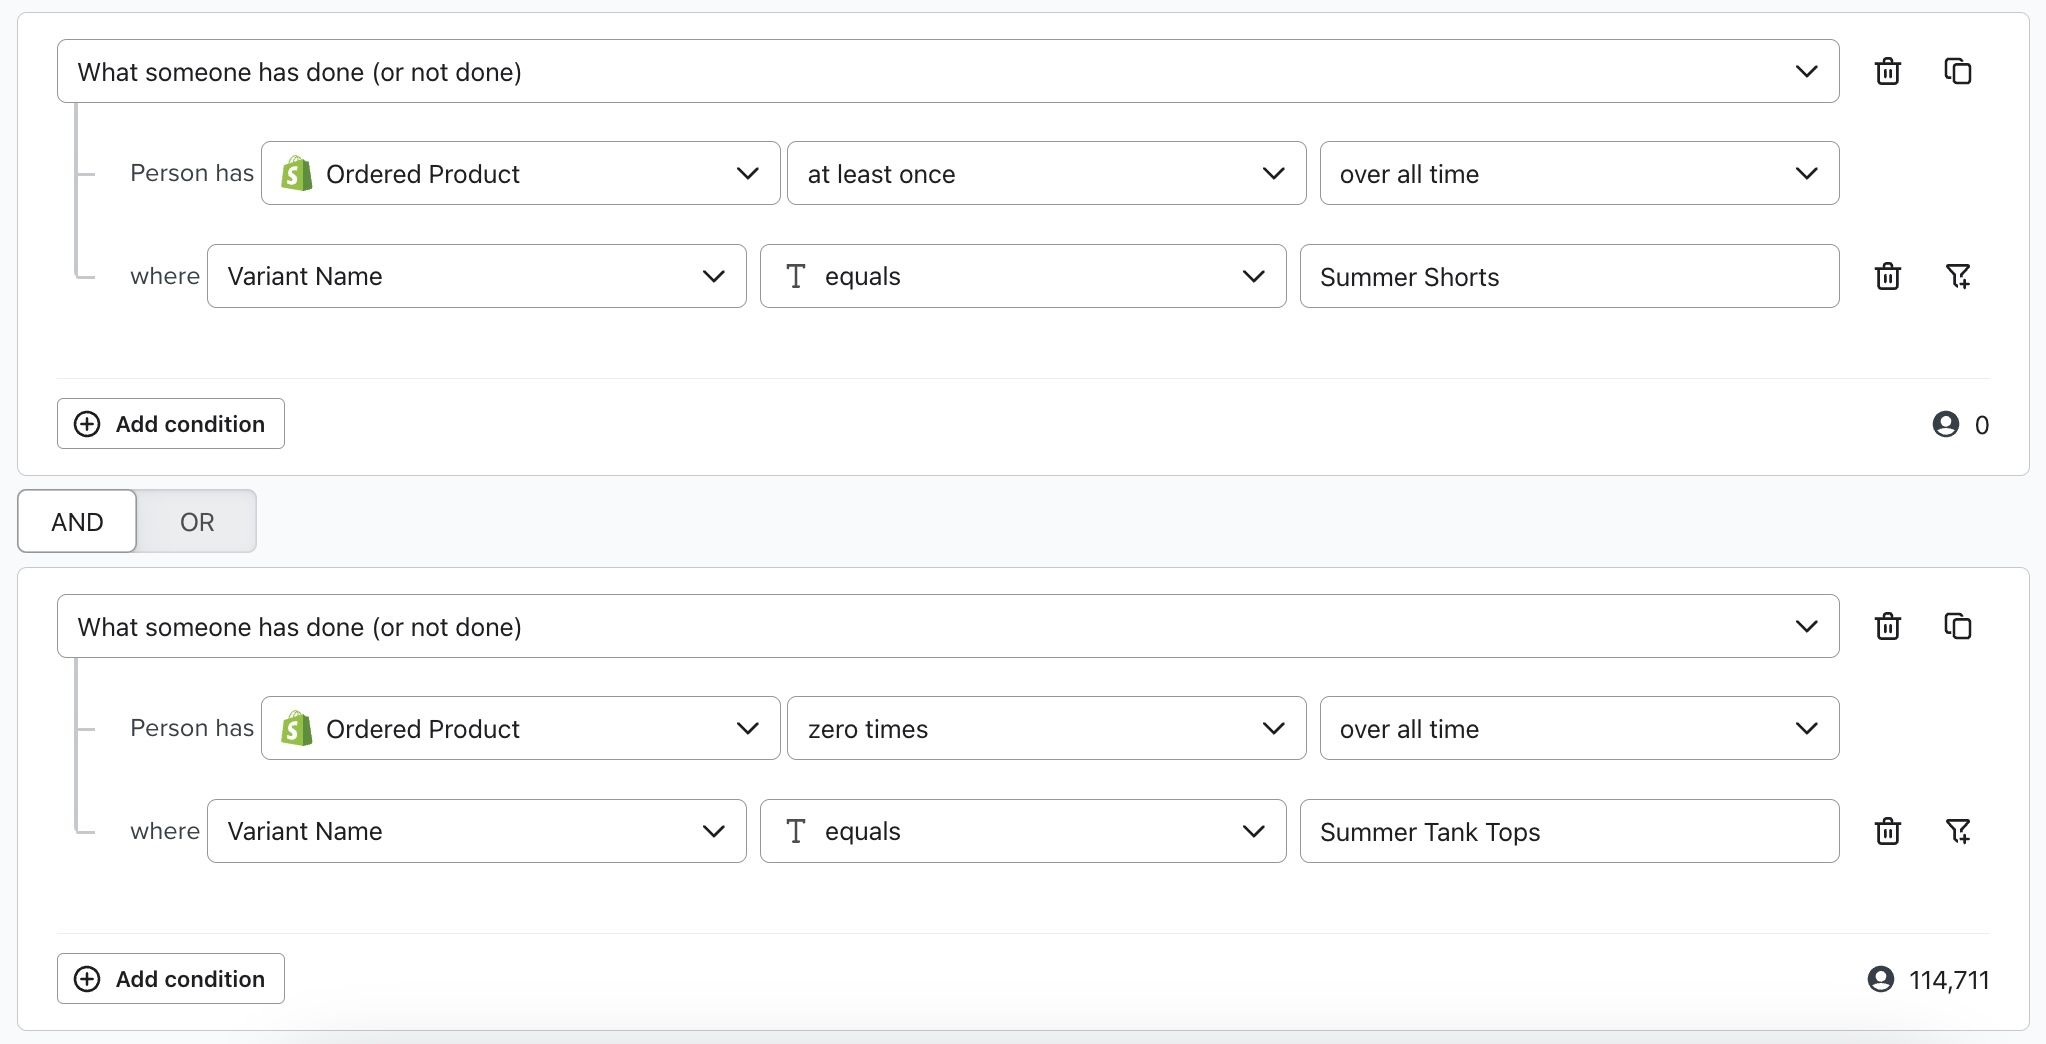2046x1044 pixels.
Task: Click the Summer Shorts value field
Action: point(1568,277)
